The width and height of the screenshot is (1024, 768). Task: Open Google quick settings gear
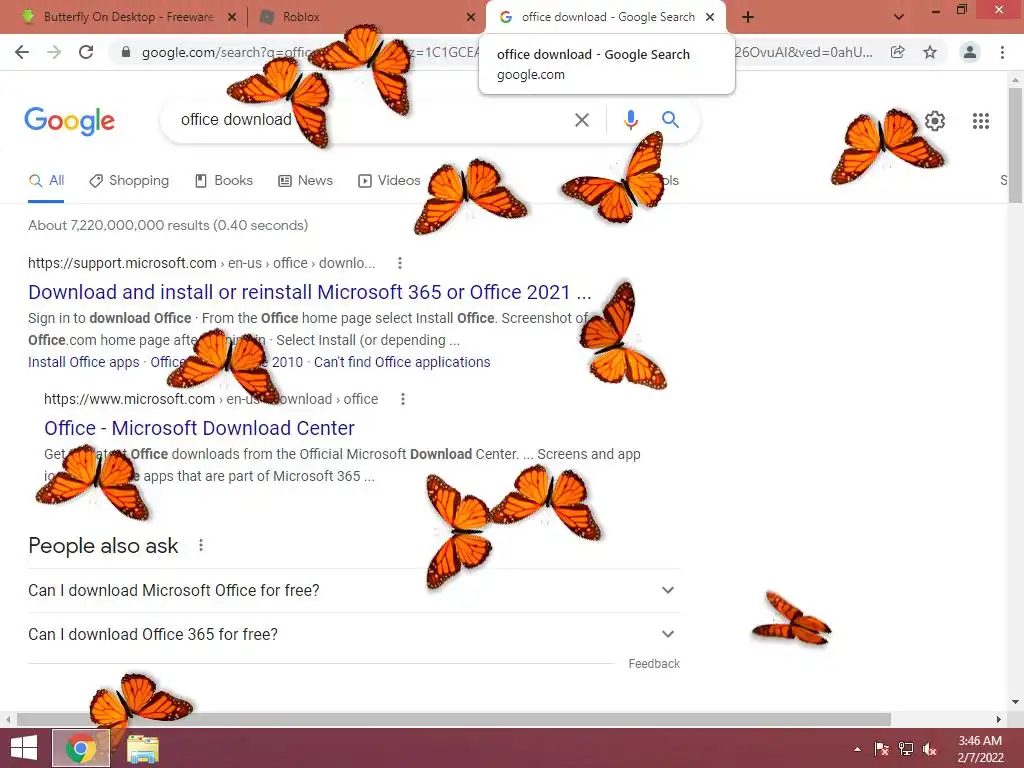pos(935,121)
